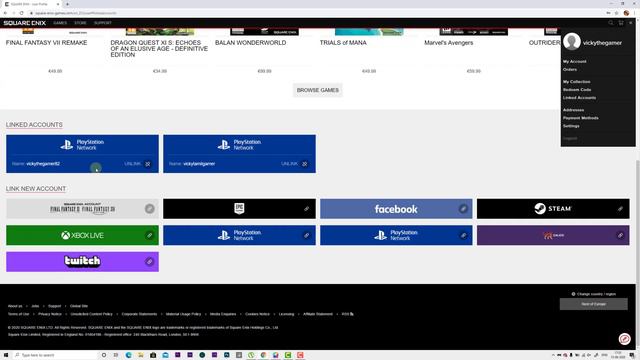Reload the page with the browser refresh icon
The width and height of the screenshot is (640, 360).
click(x=21, y=13)
